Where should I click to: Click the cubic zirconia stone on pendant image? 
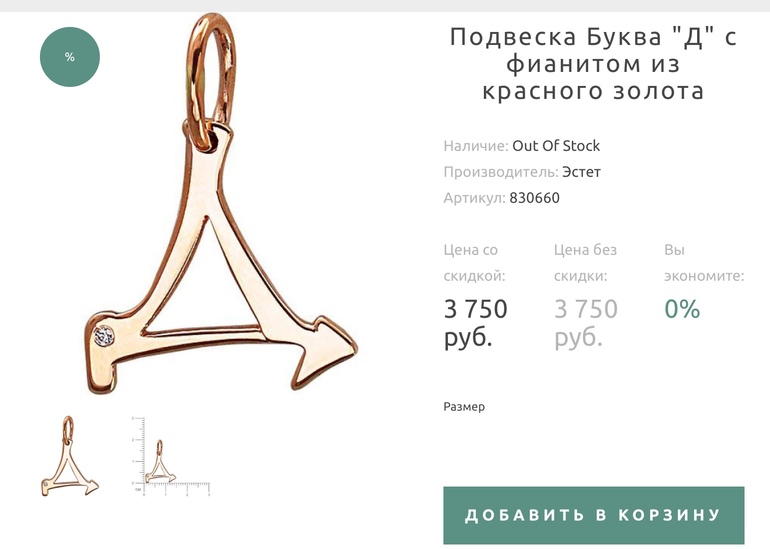click(104, 336)
